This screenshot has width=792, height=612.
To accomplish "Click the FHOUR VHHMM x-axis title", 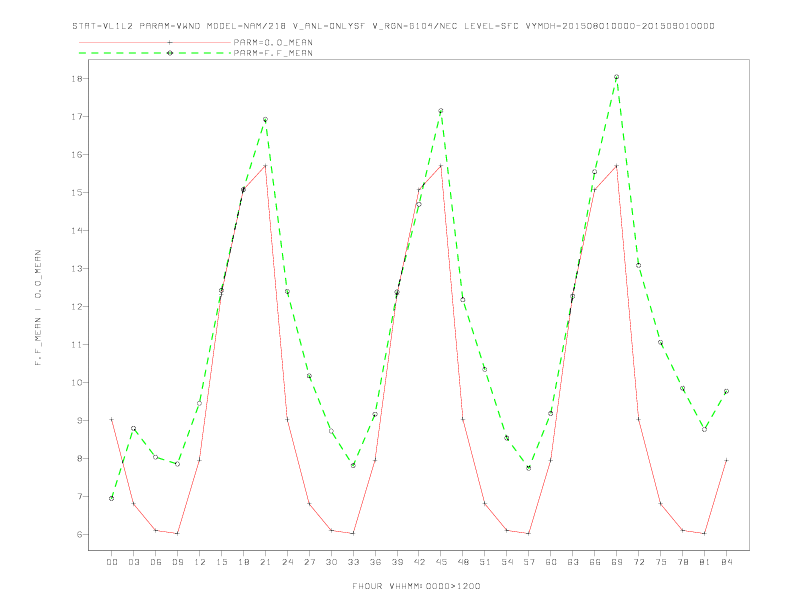I will click(416, 586).
